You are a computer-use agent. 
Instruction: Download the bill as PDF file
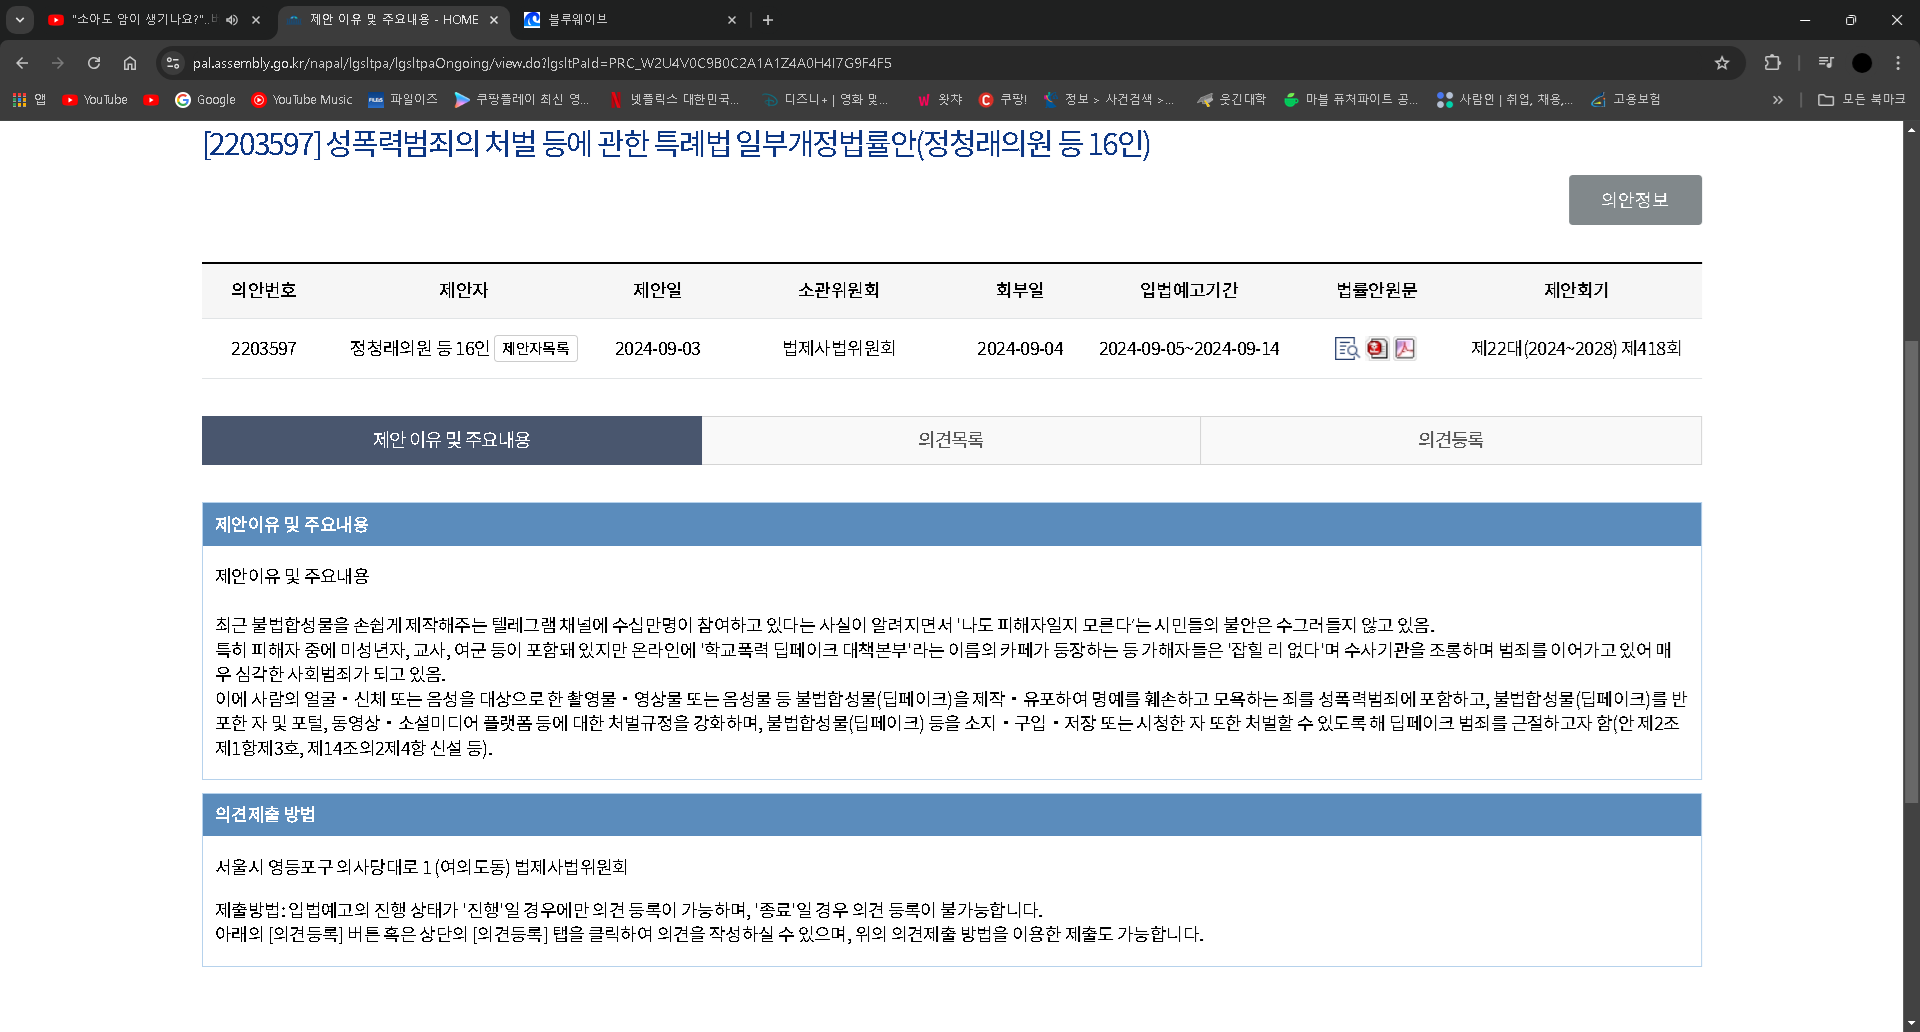(1405, 348)
